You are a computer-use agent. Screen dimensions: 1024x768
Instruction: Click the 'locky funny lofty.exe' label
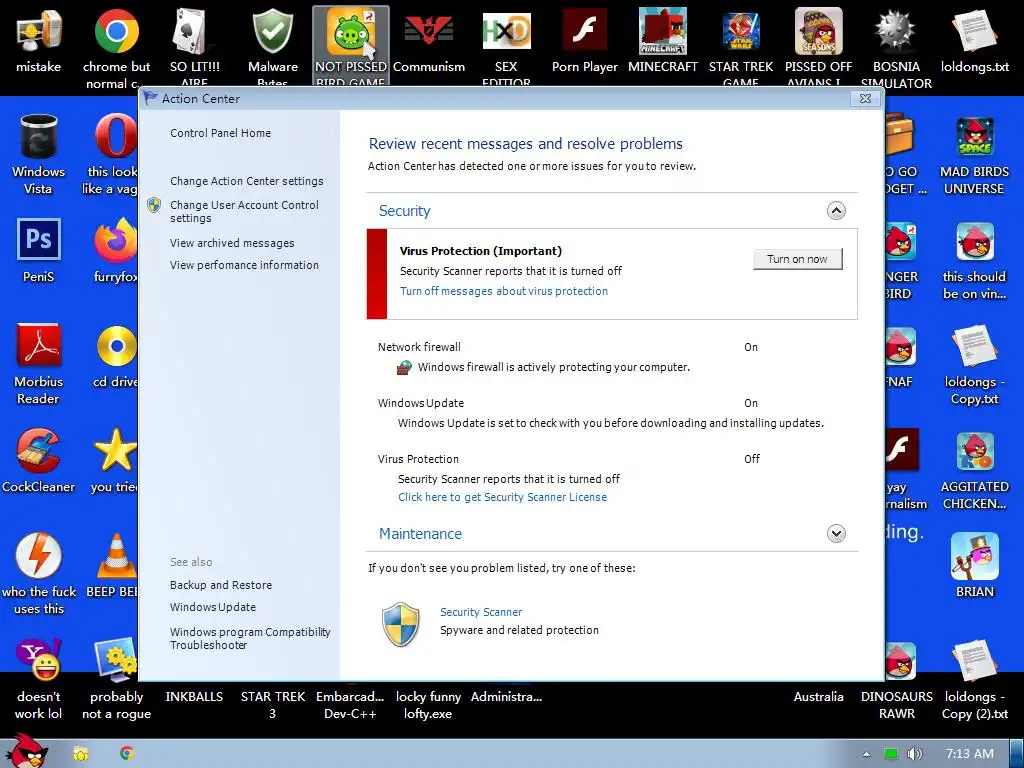pos(428,705)
